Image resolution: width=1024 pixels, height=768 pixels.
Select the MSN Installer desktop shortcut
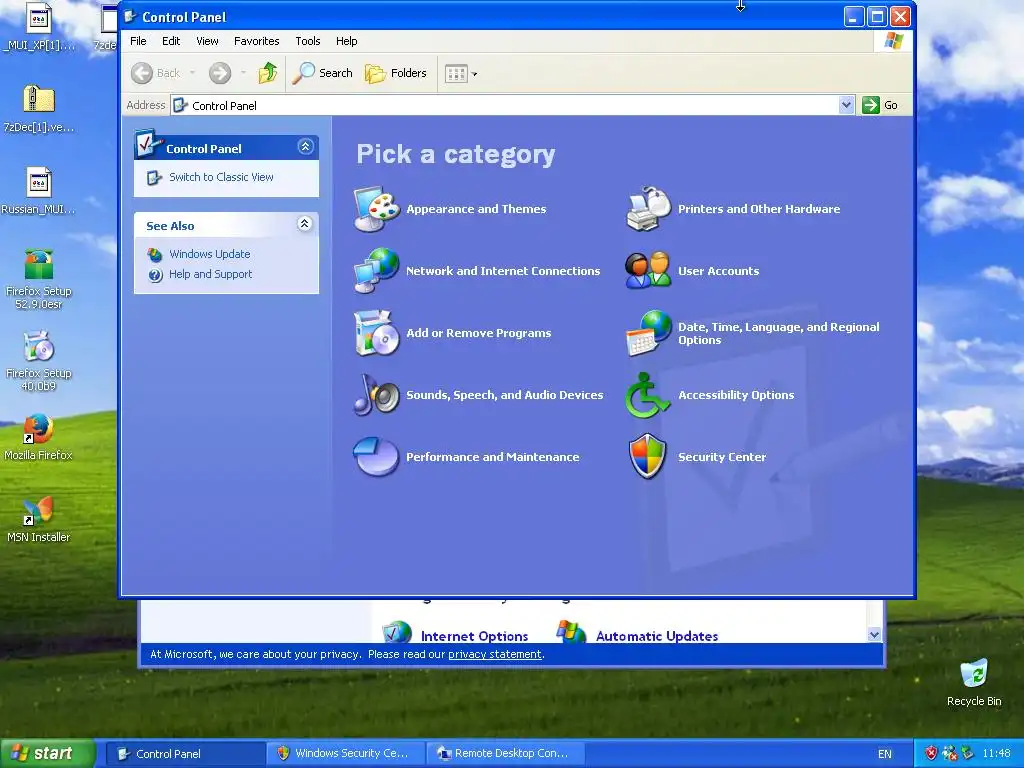pyautogui.click(x=38, y=520)
